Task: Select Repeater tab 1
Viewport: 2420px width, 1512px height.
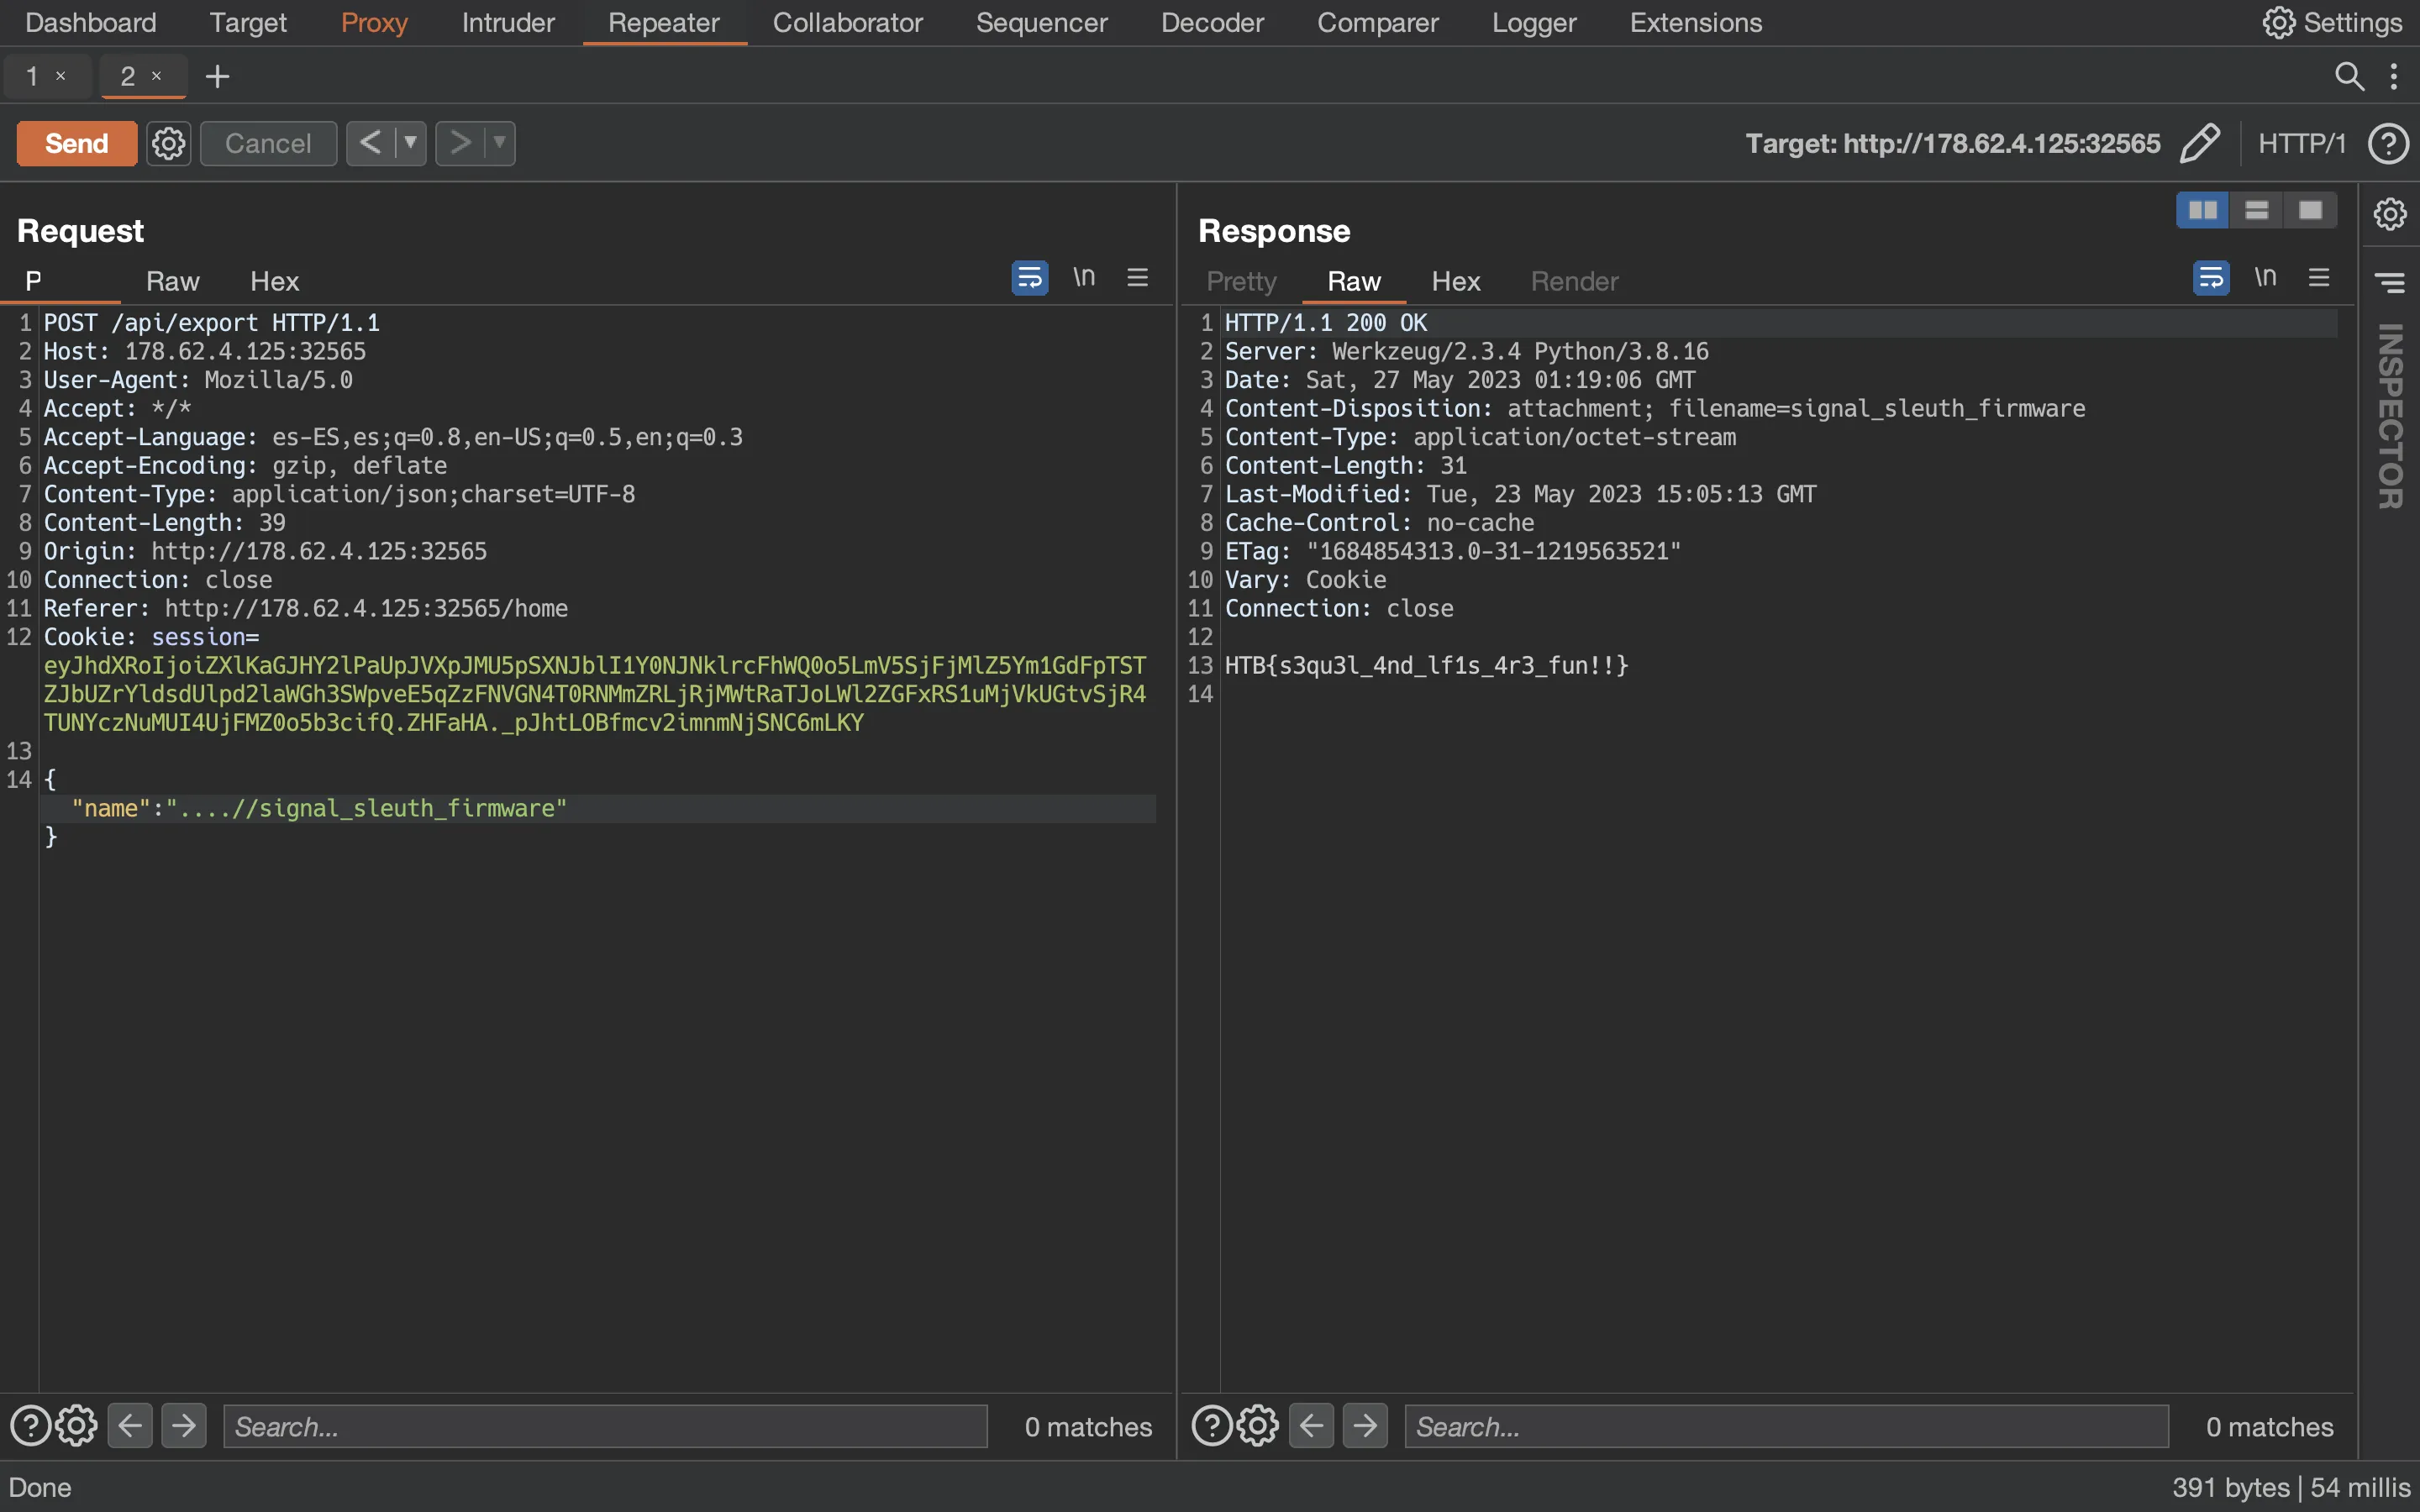Action: [x=32, y=76]
